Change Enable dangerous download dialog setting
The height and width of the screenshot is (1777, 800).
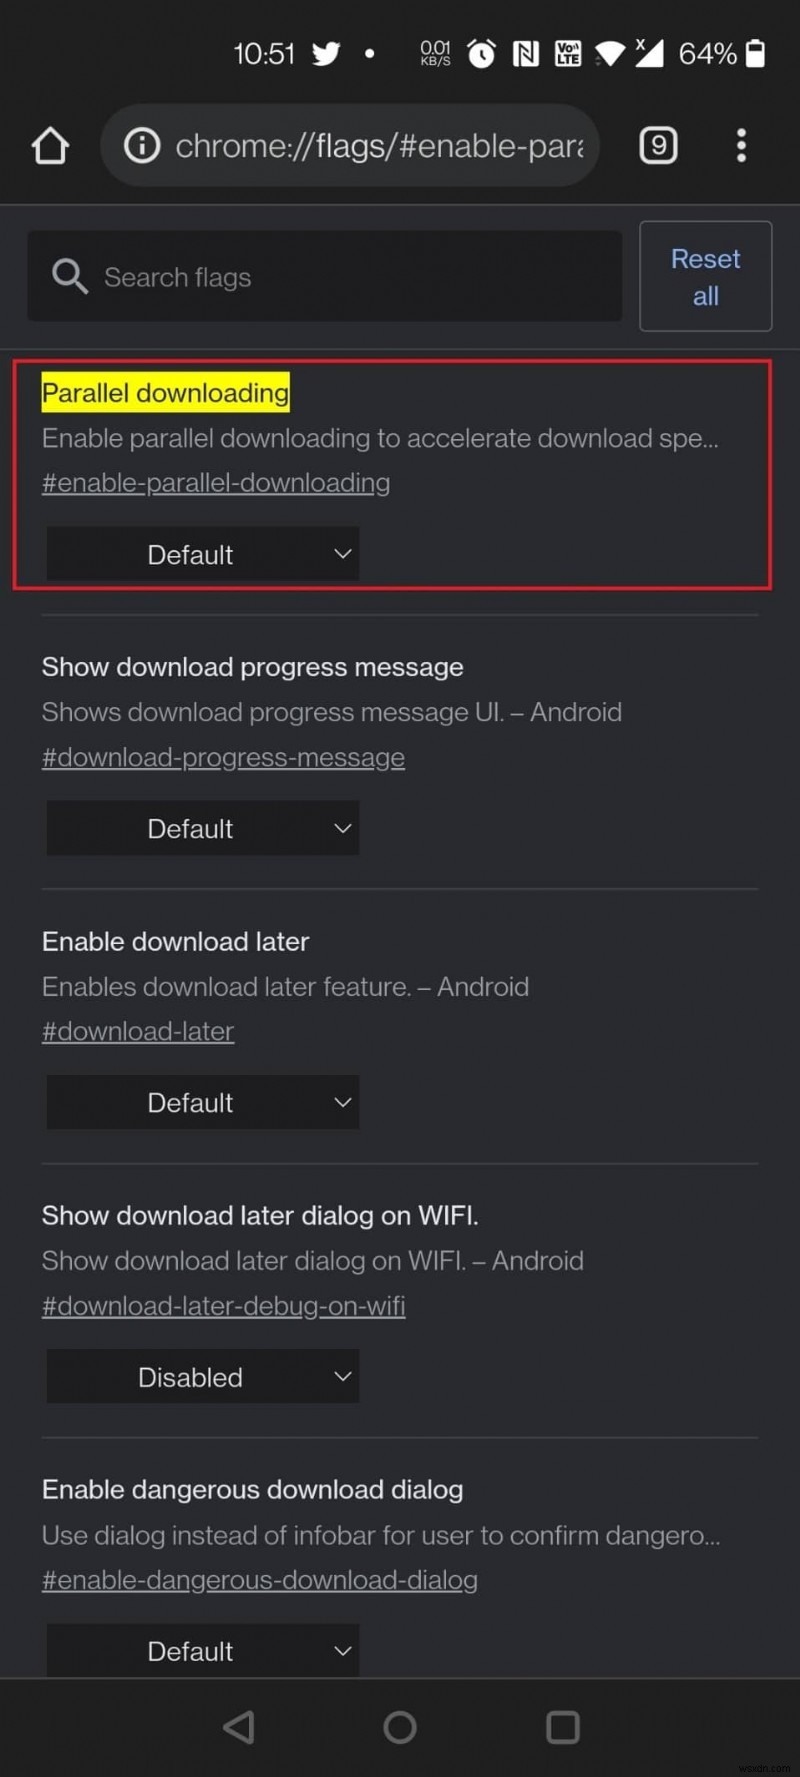202,1651
